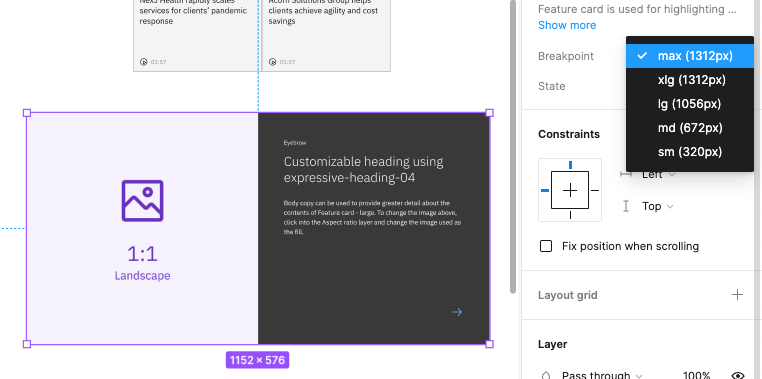The image size is (762, 379).
Task: Click the 100% layer opacity field
Action: [x=696, y=375]
